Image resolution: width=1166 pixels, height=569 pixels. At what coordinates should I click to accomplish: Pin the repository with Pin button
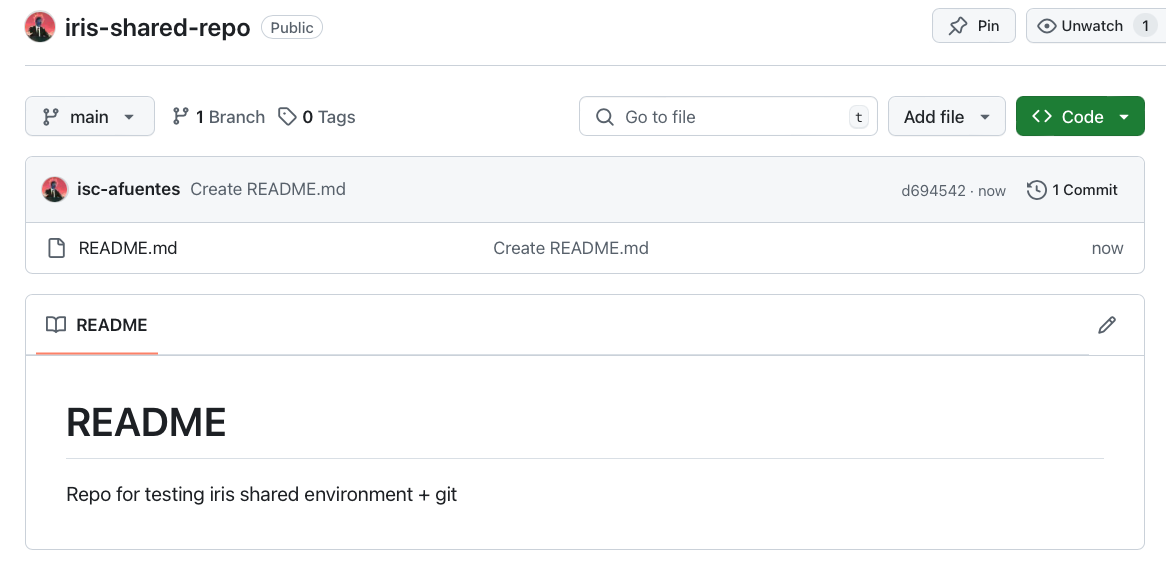[x=973, y=26]
